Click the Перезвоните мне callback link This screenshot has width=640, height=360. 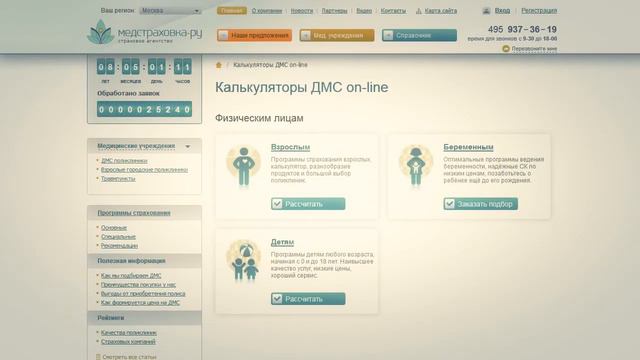tap(534, 49)
